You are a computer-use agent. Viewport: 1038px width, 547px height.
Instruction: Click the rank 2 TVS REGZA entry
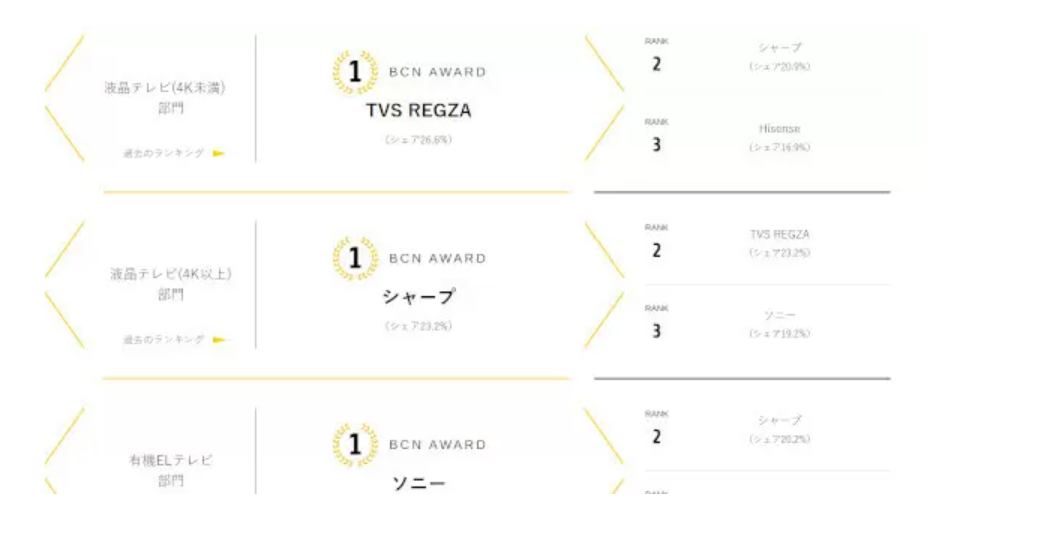[x=779, y=243]
